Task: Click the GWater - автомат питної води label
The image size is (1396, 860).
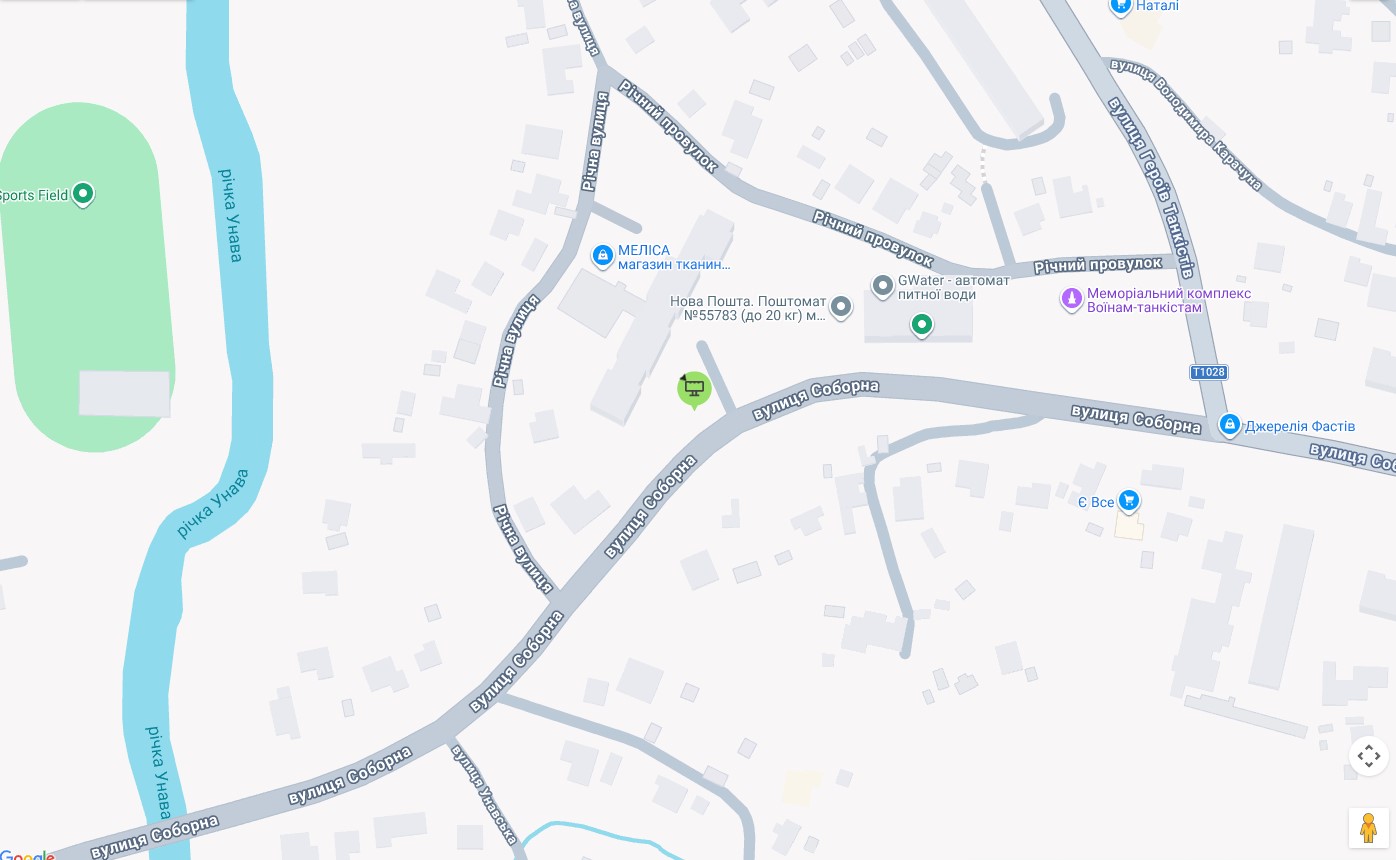Action: (954, 288)
